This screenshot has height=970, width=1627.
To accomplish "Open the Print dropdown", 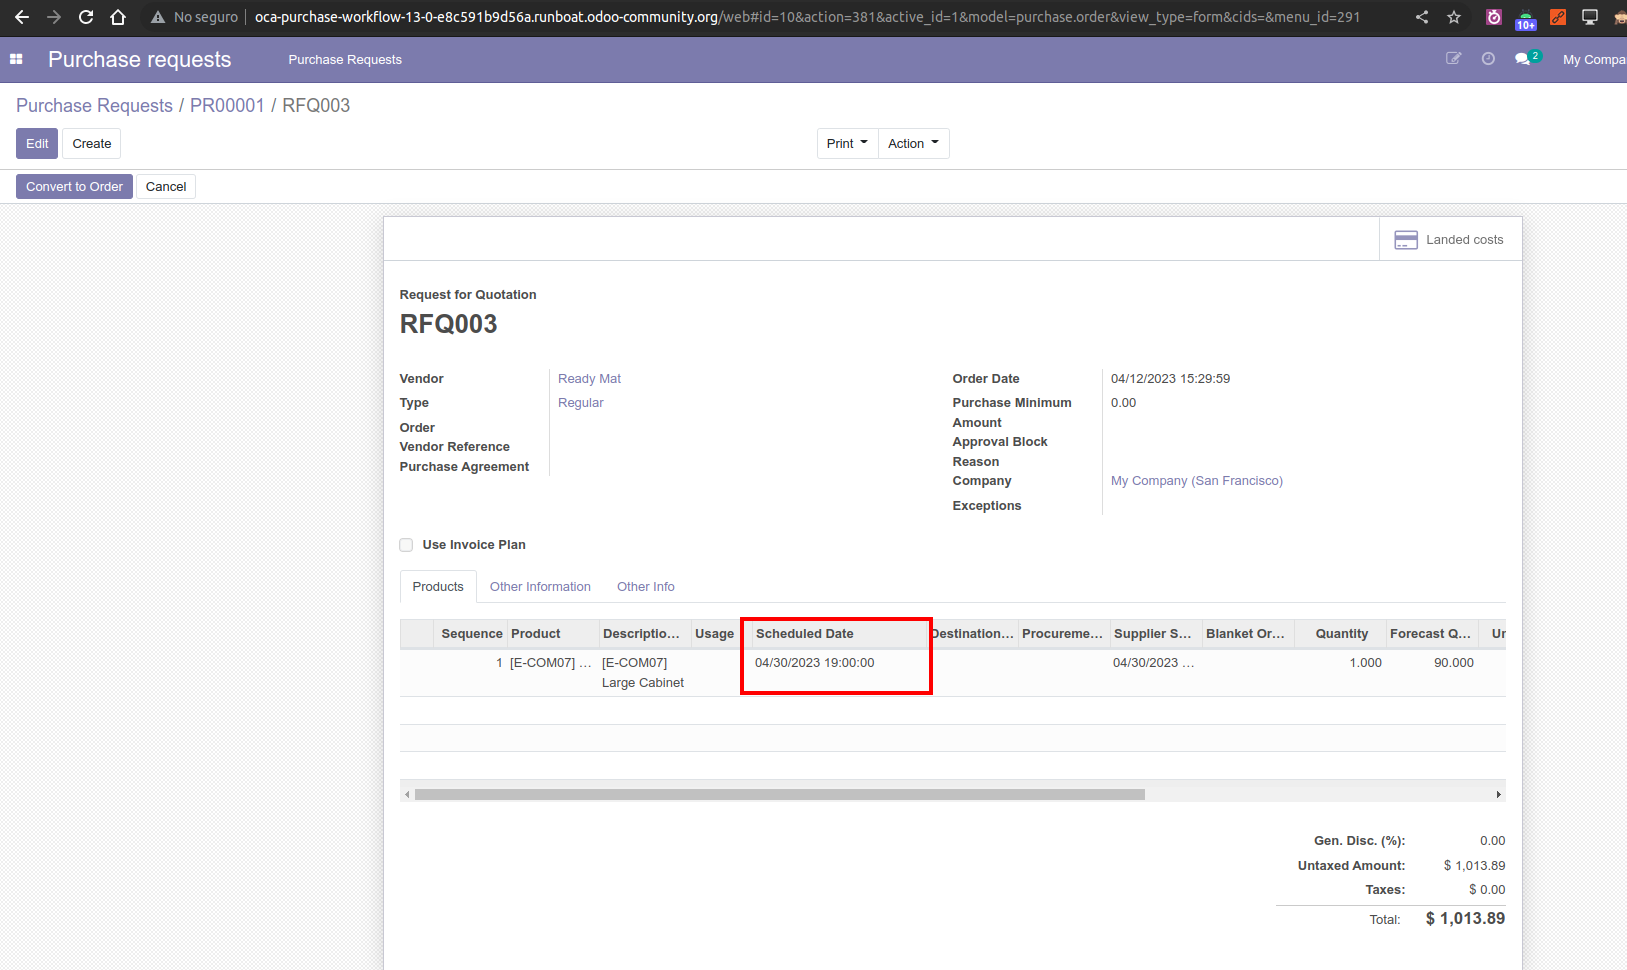I will [x=846, y=143].
